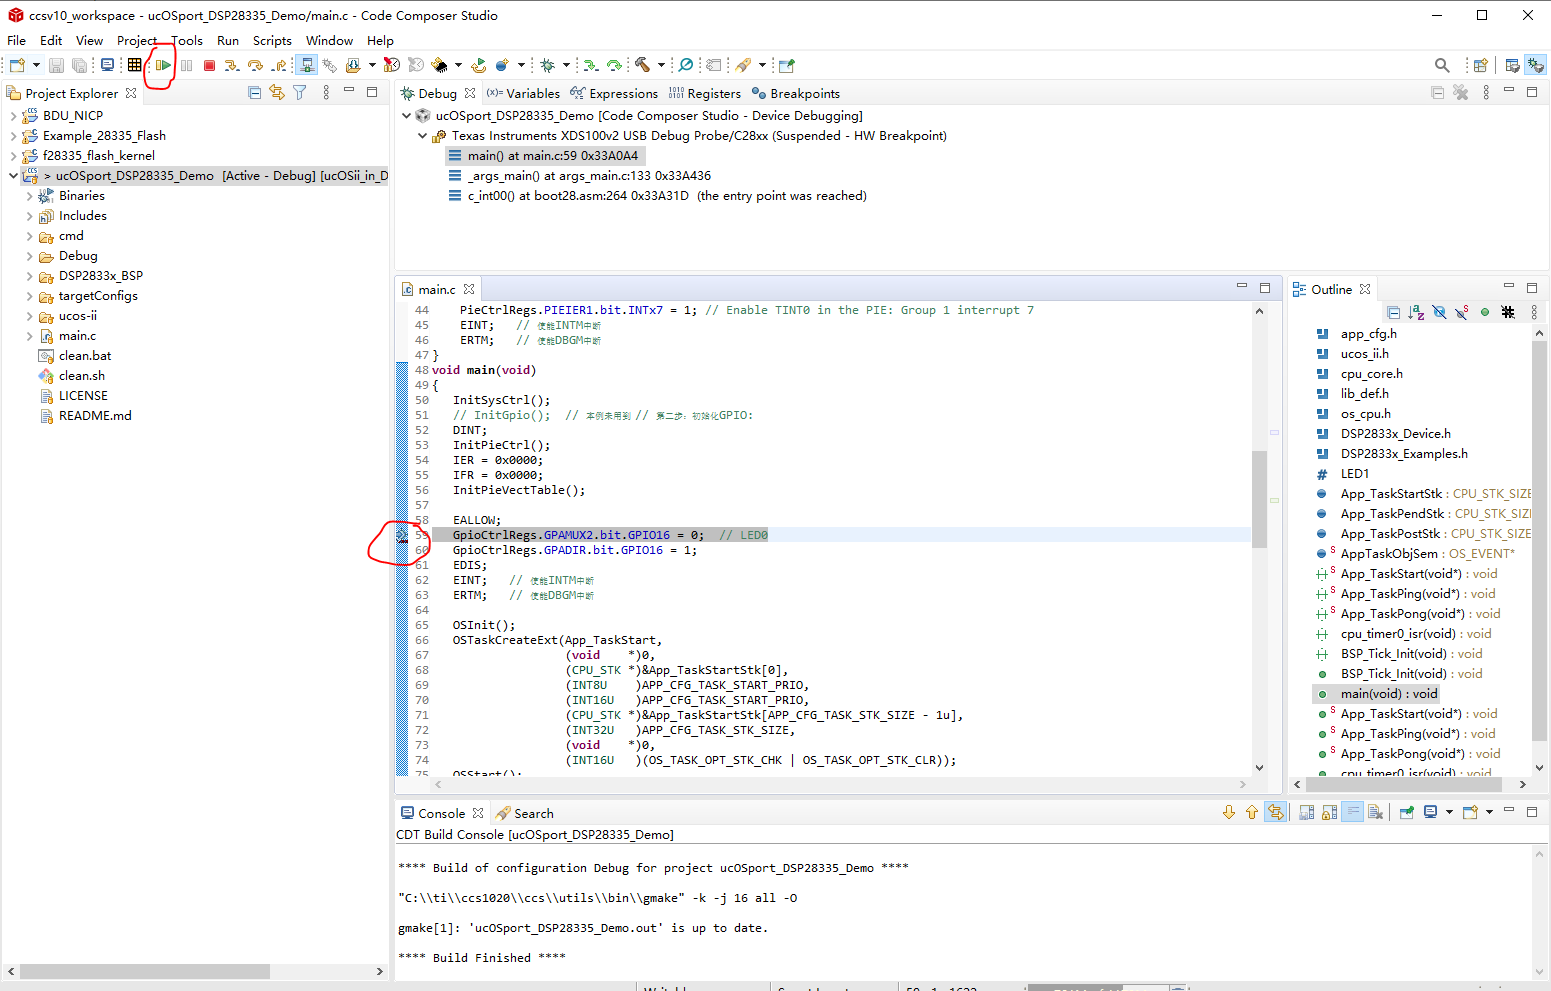Image resolution: width=1551 pixels, height=991 pixels.
Task: Click the Save All toolbar icon
Action: [x=80, y=65]
